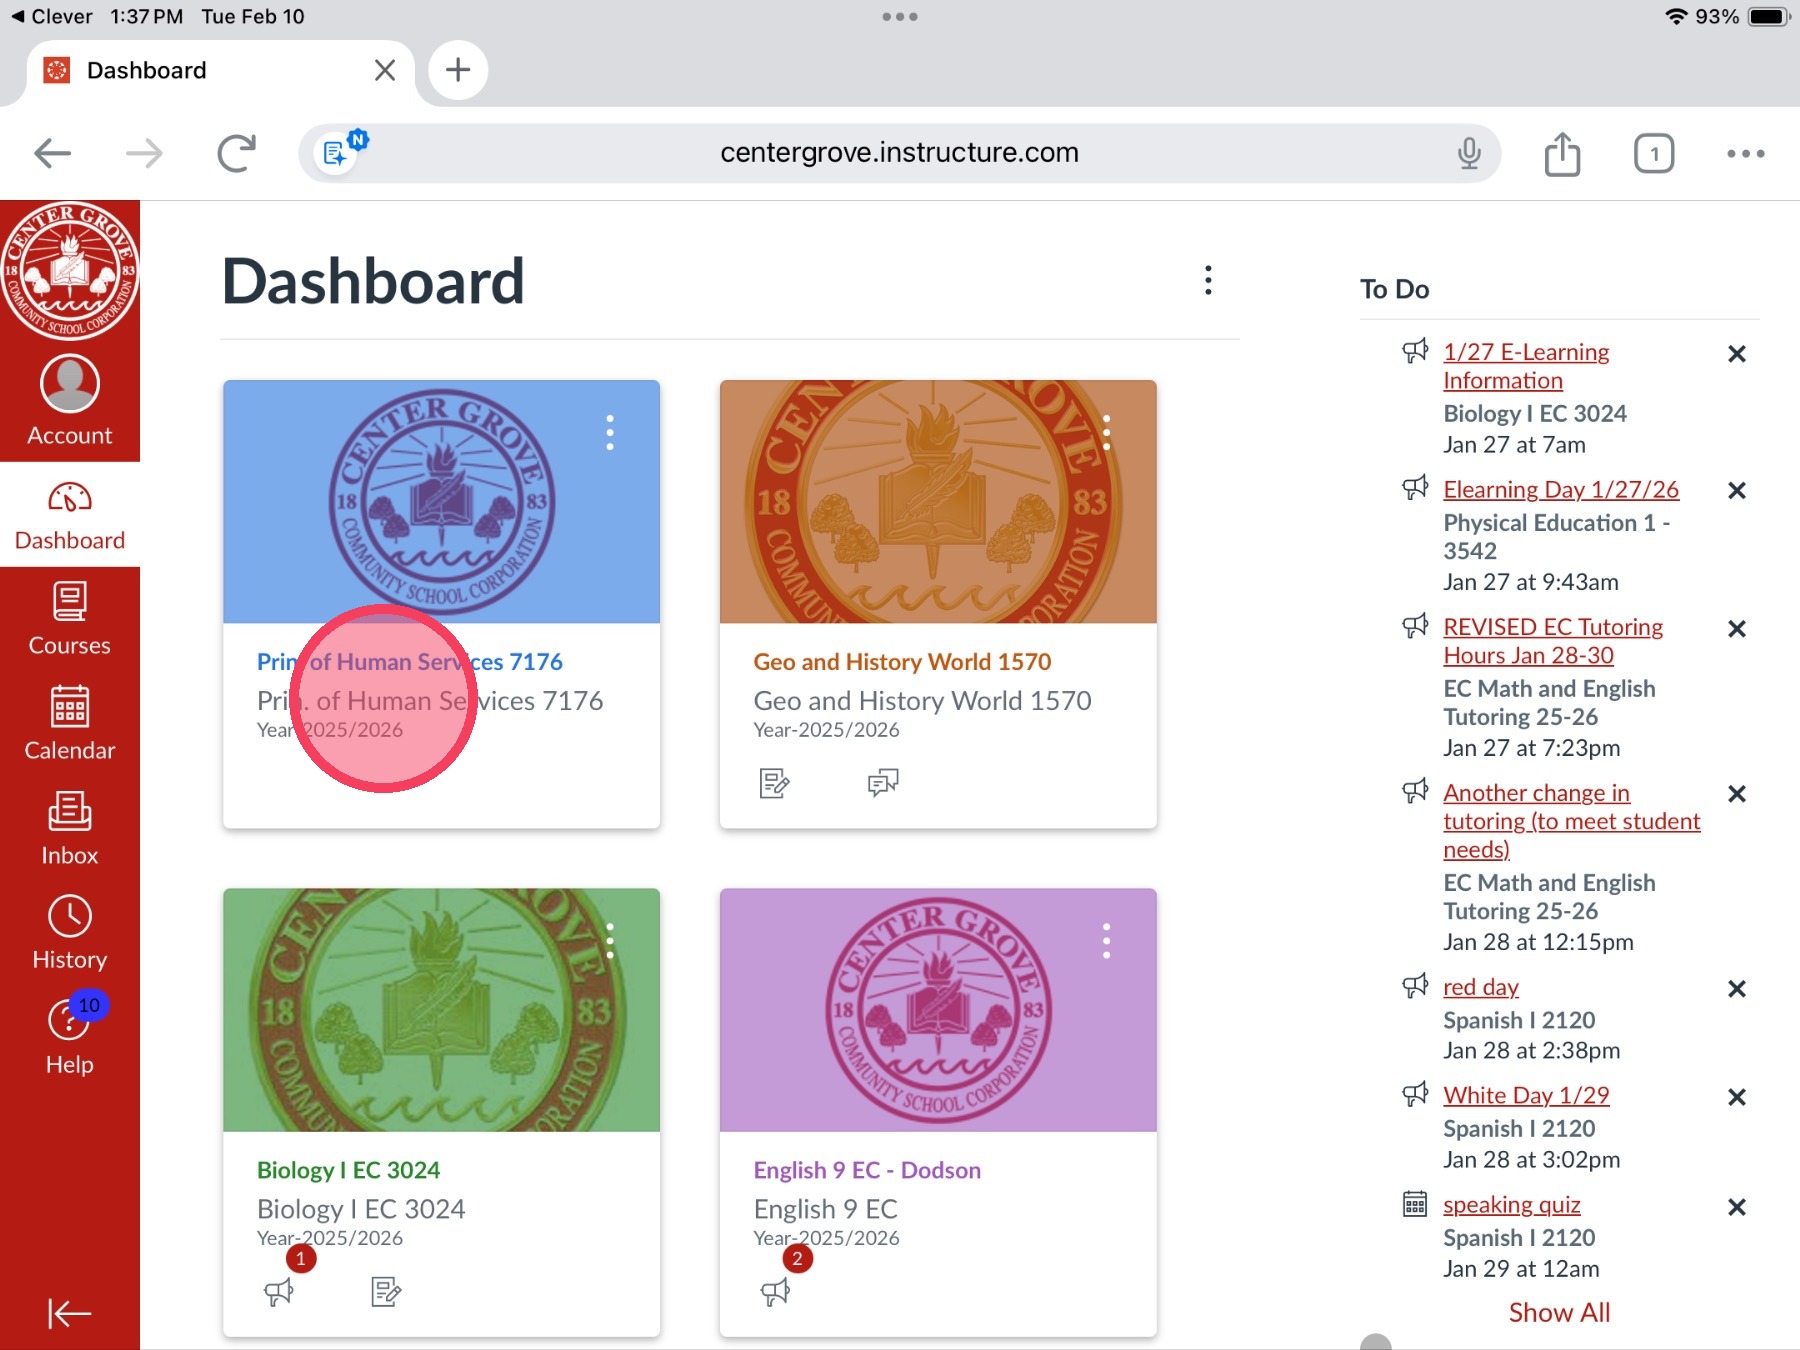The width and height of the screenshot is (1800, 1350).
Task: Open Prin. of Human Services card options
Action: [610, 433]
